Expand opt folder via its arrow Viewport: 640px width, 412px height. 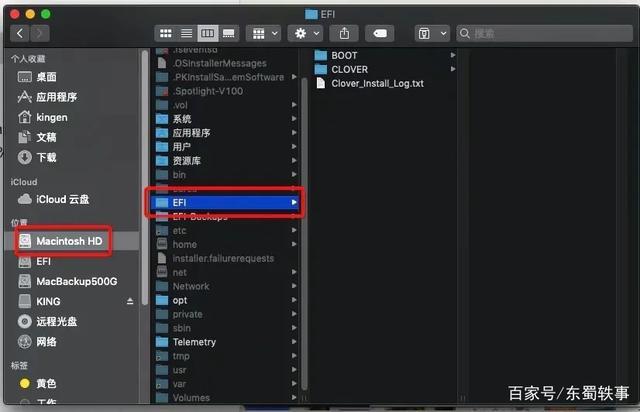click(x=294, y=300)
